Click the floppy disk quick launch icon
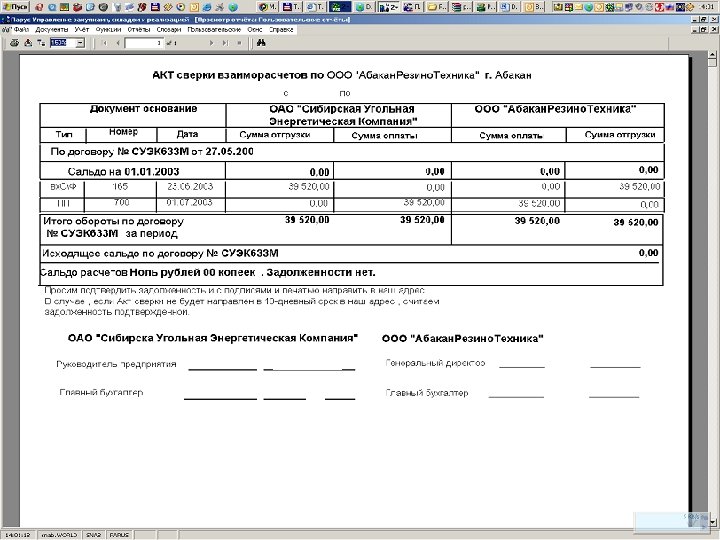 tap(155, 7)
